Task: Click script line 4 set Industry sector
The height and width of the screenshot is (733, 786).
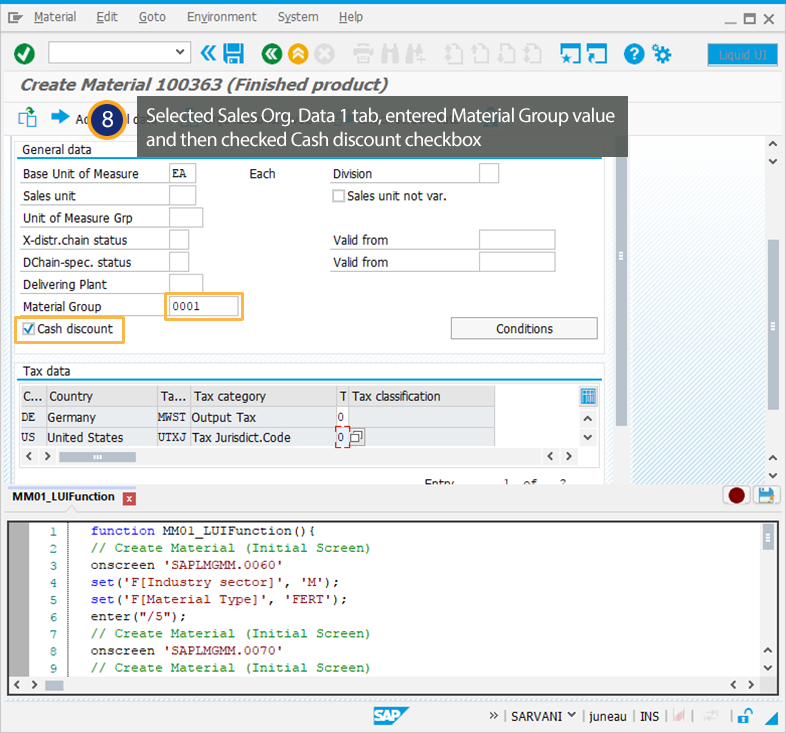Action: (215, 582)
